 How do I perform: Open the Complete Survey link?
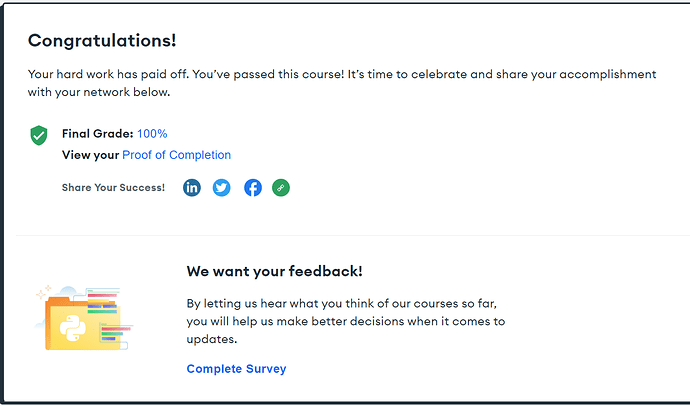click(236, 369)
